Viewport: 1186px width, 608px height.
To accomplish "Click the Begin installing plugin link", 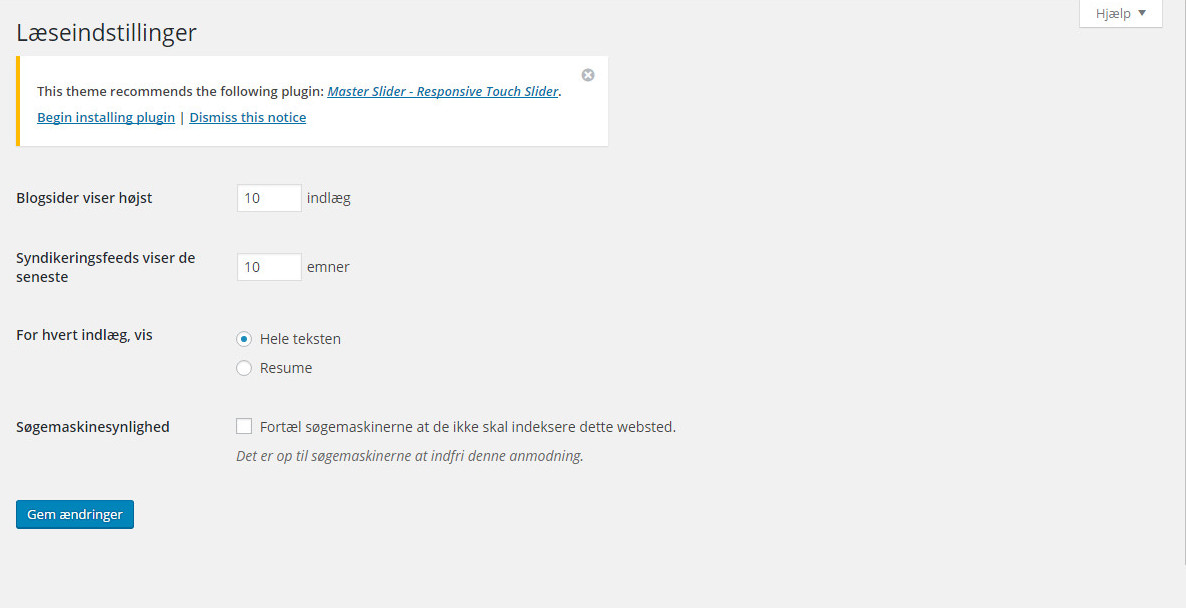I will tap(106, 117).
